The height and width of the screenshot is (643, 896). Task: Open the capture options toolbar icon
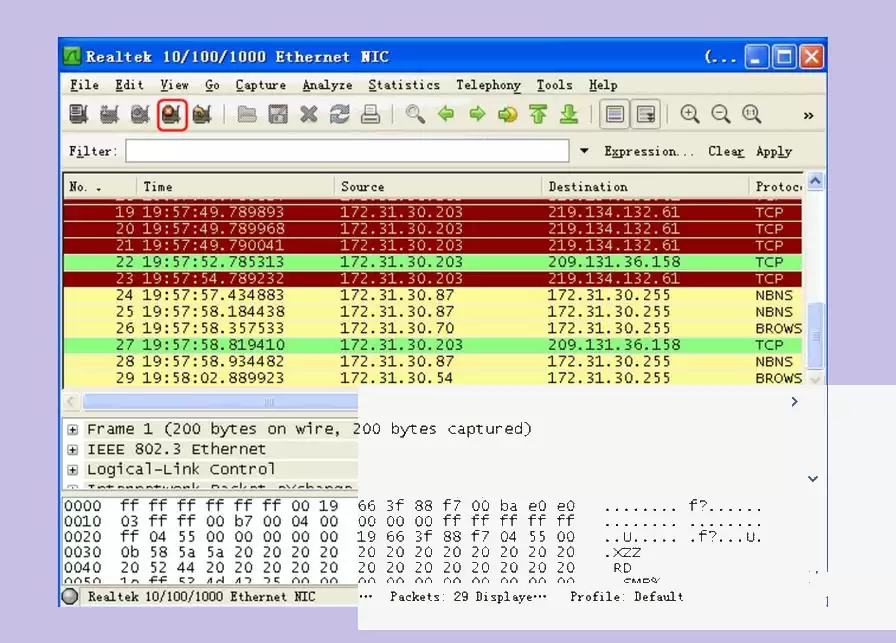tap(109, 114)
